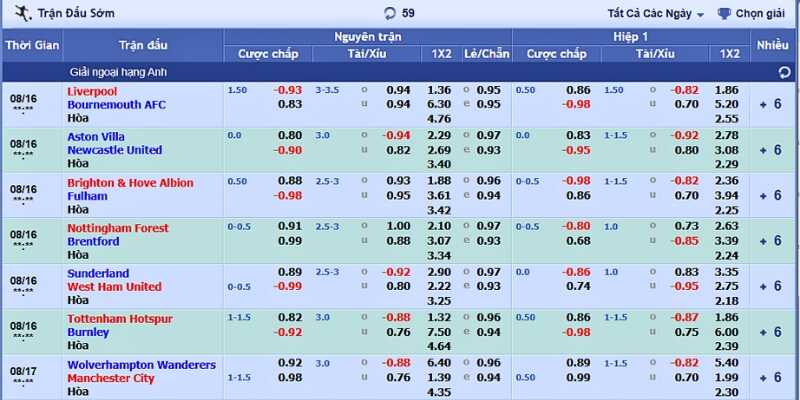Pick Newcastle United handicap odds -0.90
Screen dimensions: 800x400
(x=288, y=151)
